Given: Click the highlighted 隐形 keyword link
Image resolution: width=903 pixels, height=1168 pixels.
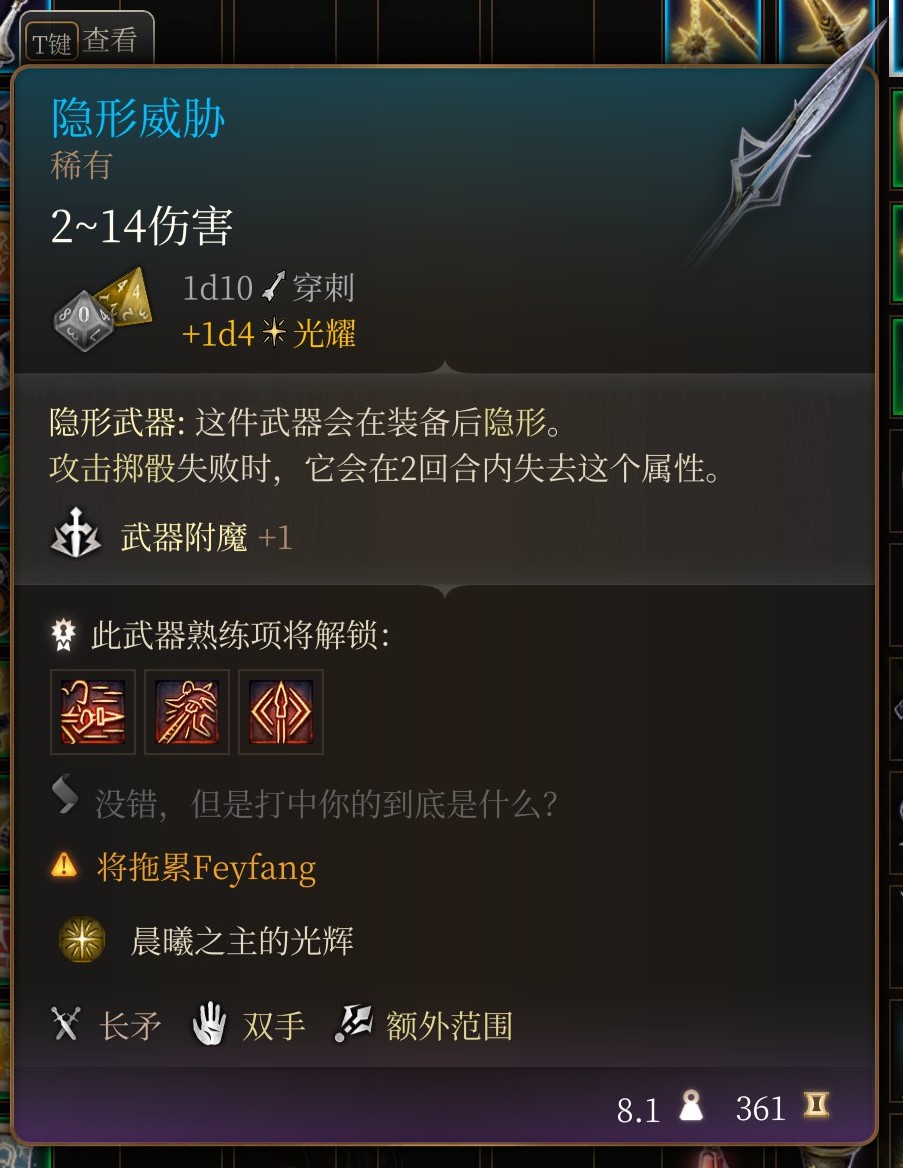Looking at the screenshot, I should 516,422.
